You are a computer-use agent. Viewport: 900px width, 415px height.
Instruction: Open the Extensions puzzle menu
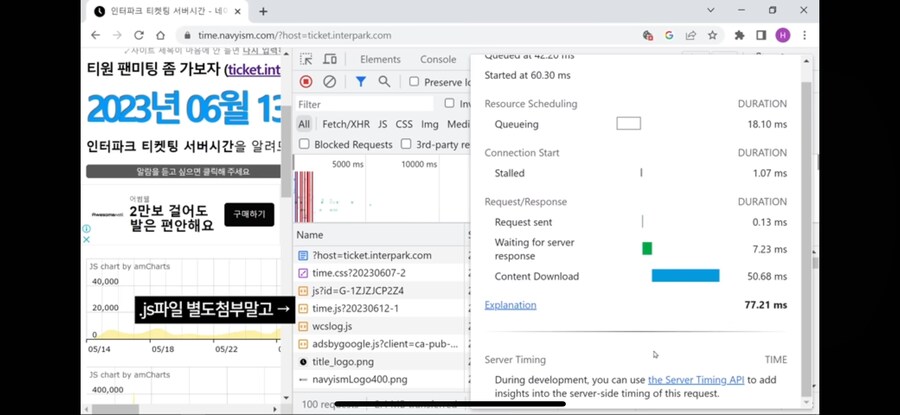coord(739,35)
